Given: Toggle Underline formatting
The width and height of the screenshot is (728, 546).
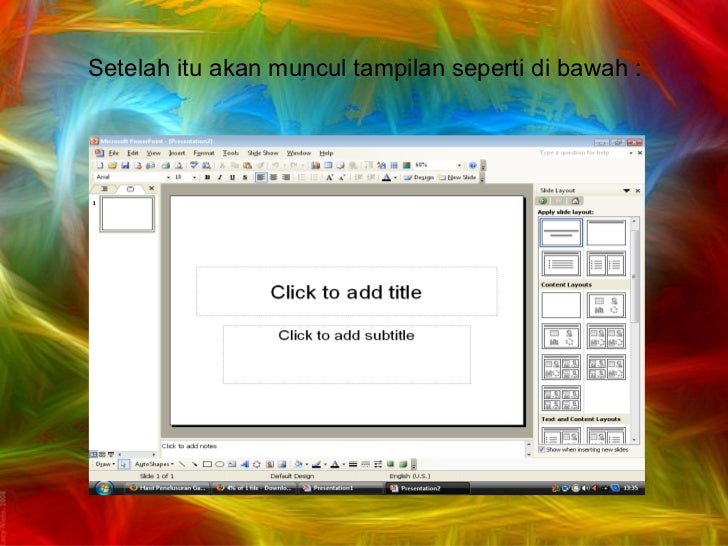Looking at the screenshot, I should [x=232, y=177].
